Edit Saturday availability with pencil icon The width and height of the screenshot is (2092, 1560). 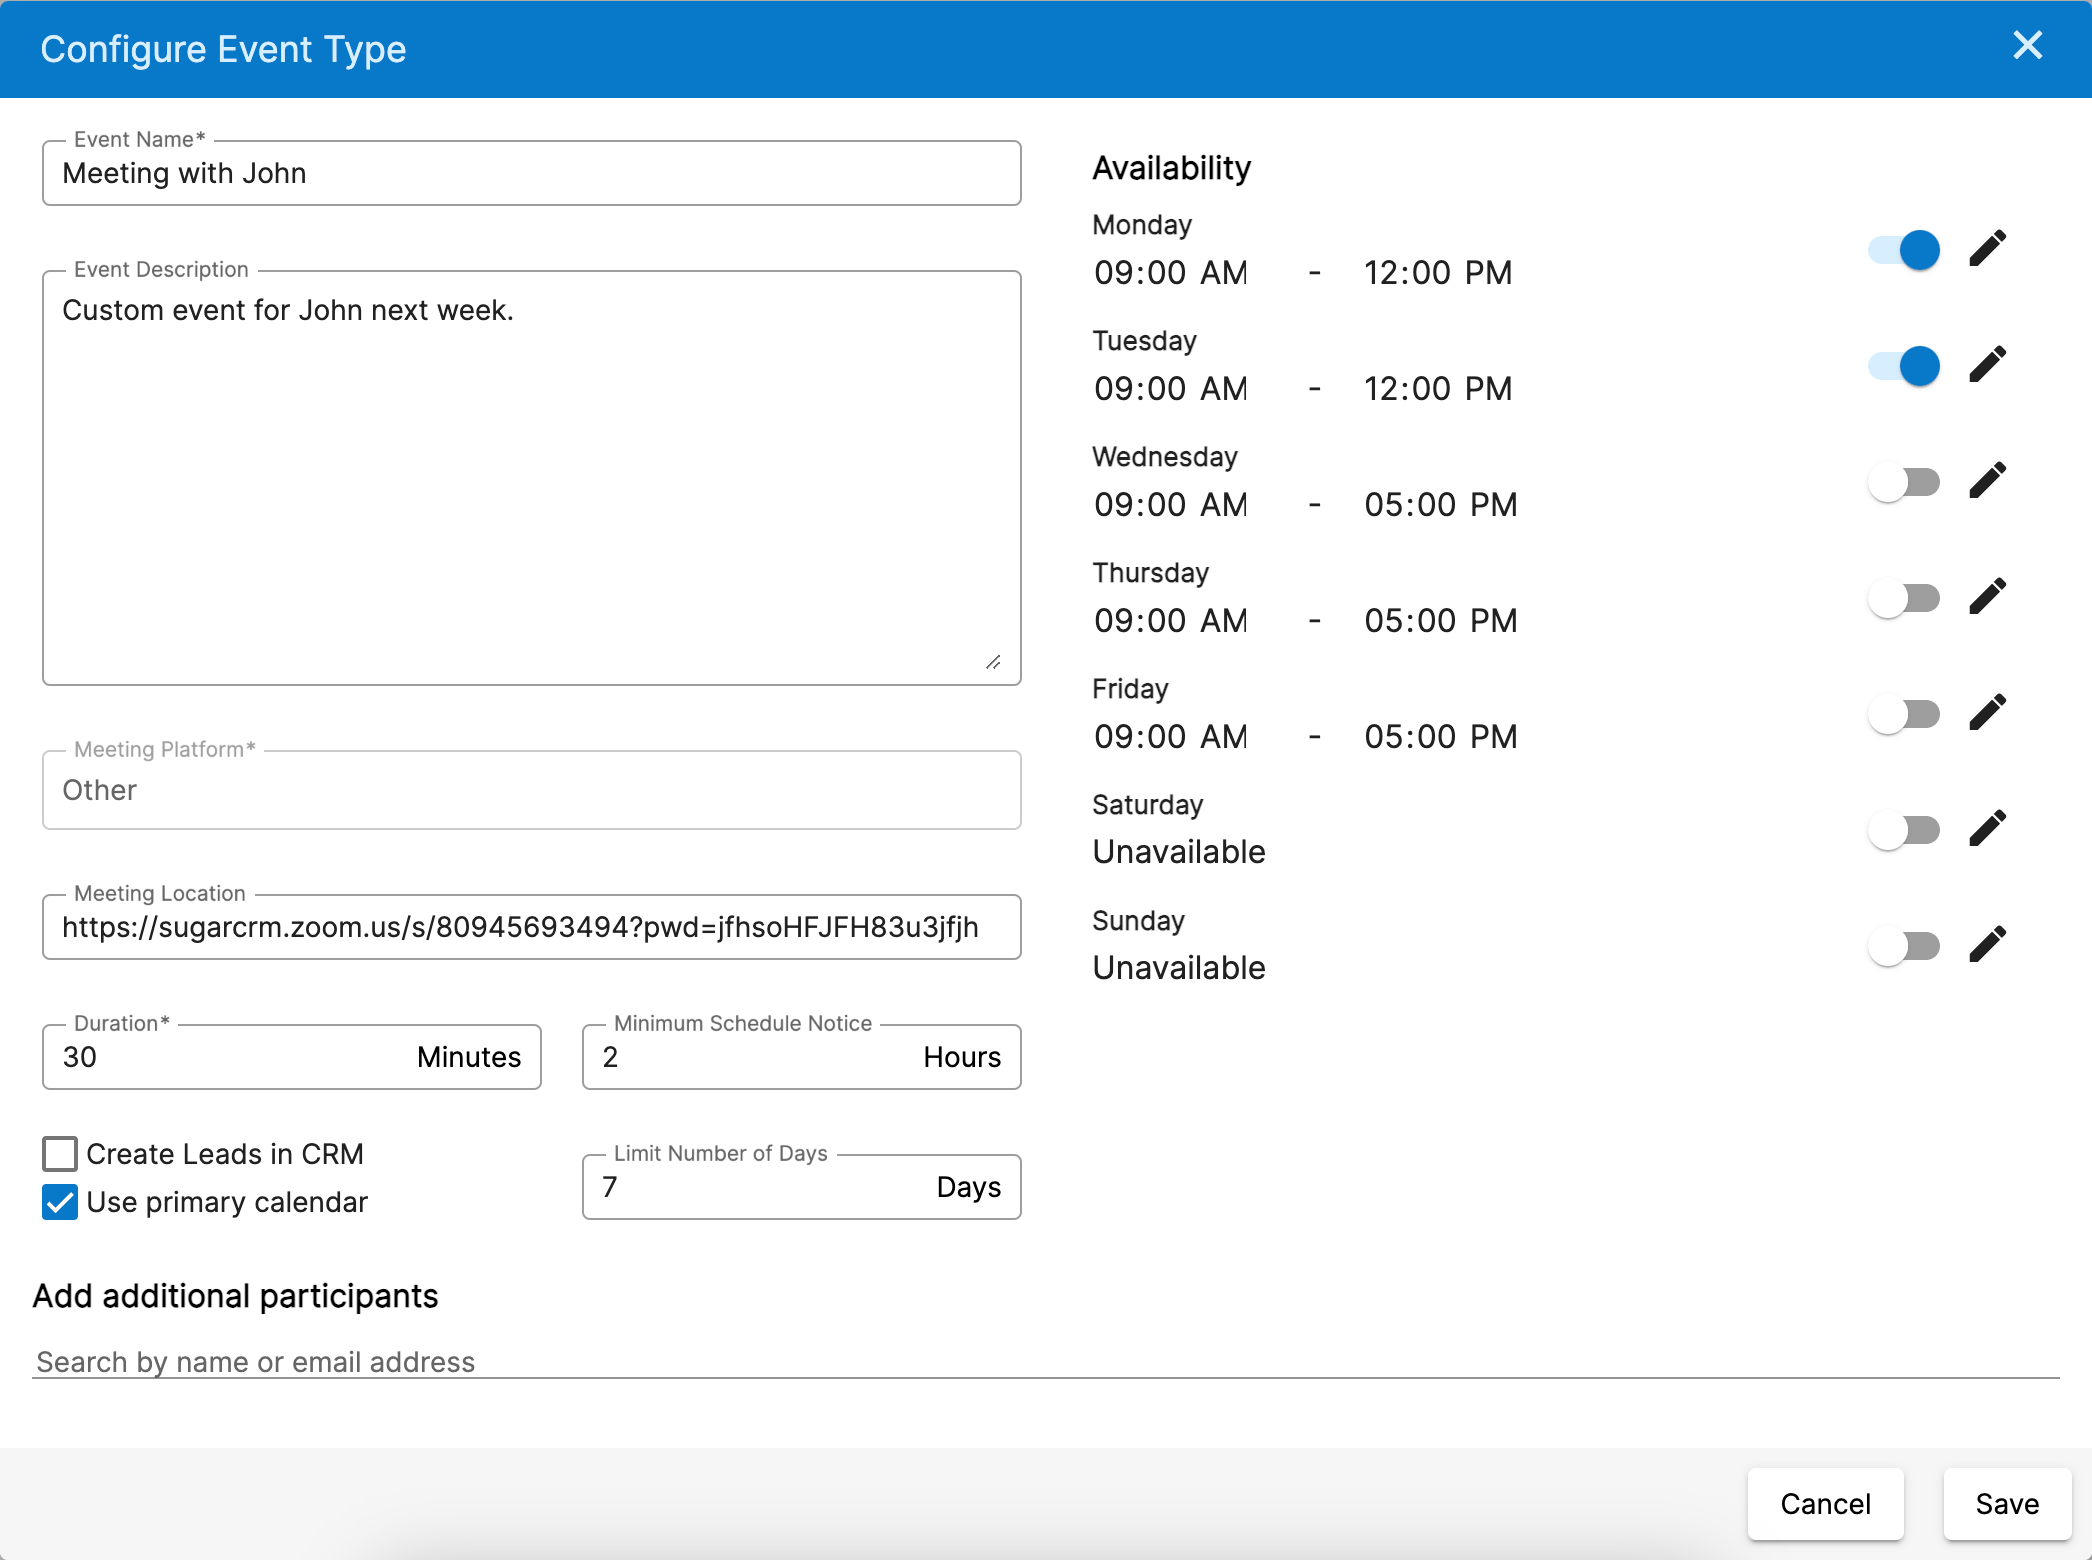[1987, 829]
